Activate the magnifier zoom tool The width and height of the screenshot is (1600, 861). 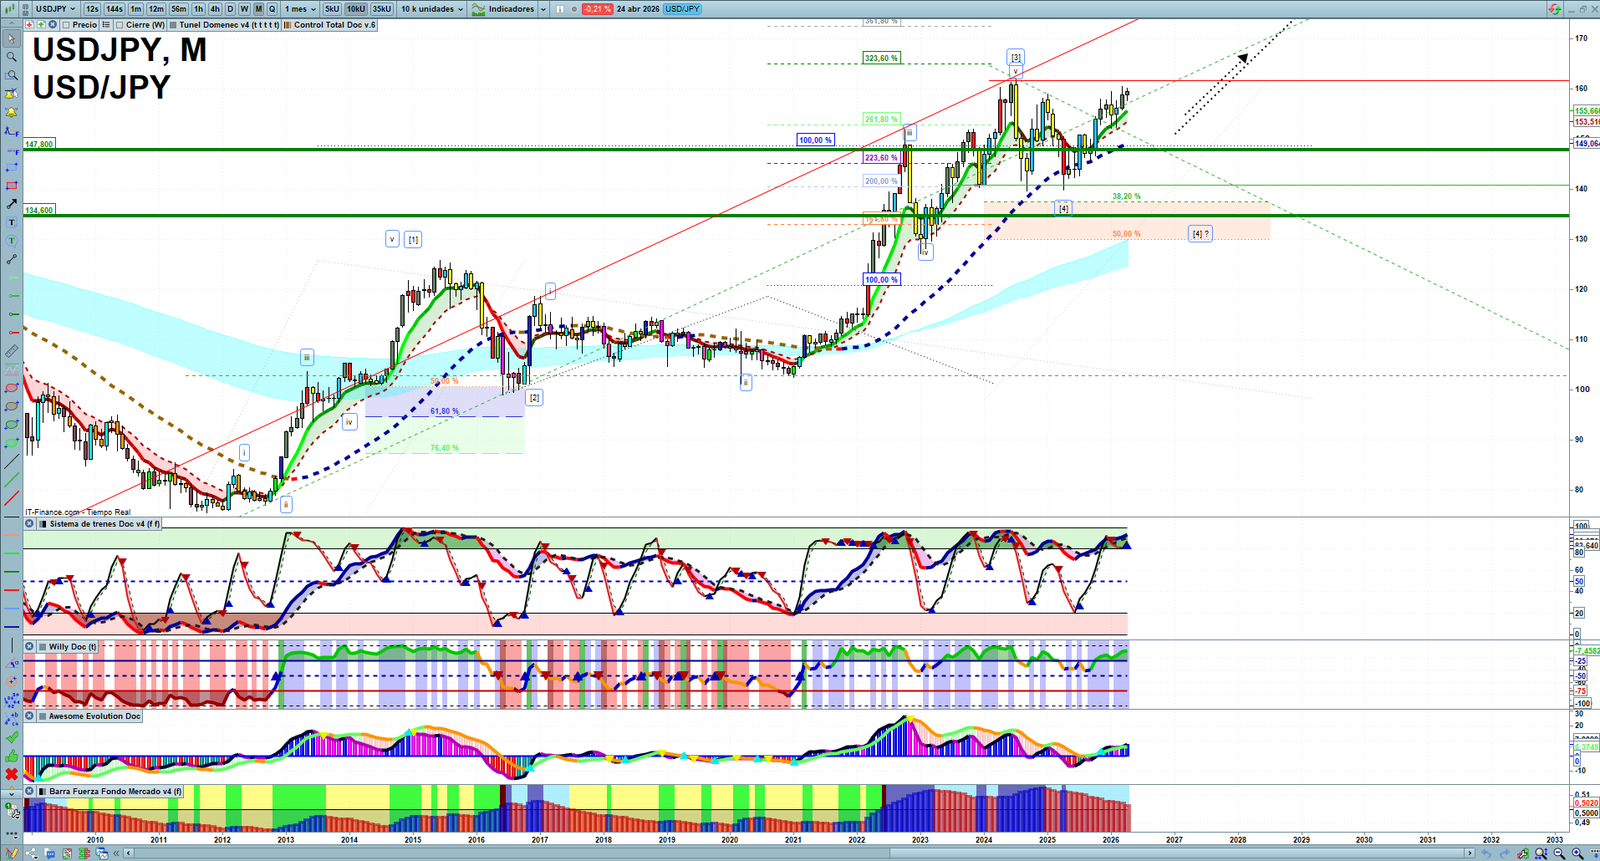point(12,57)
